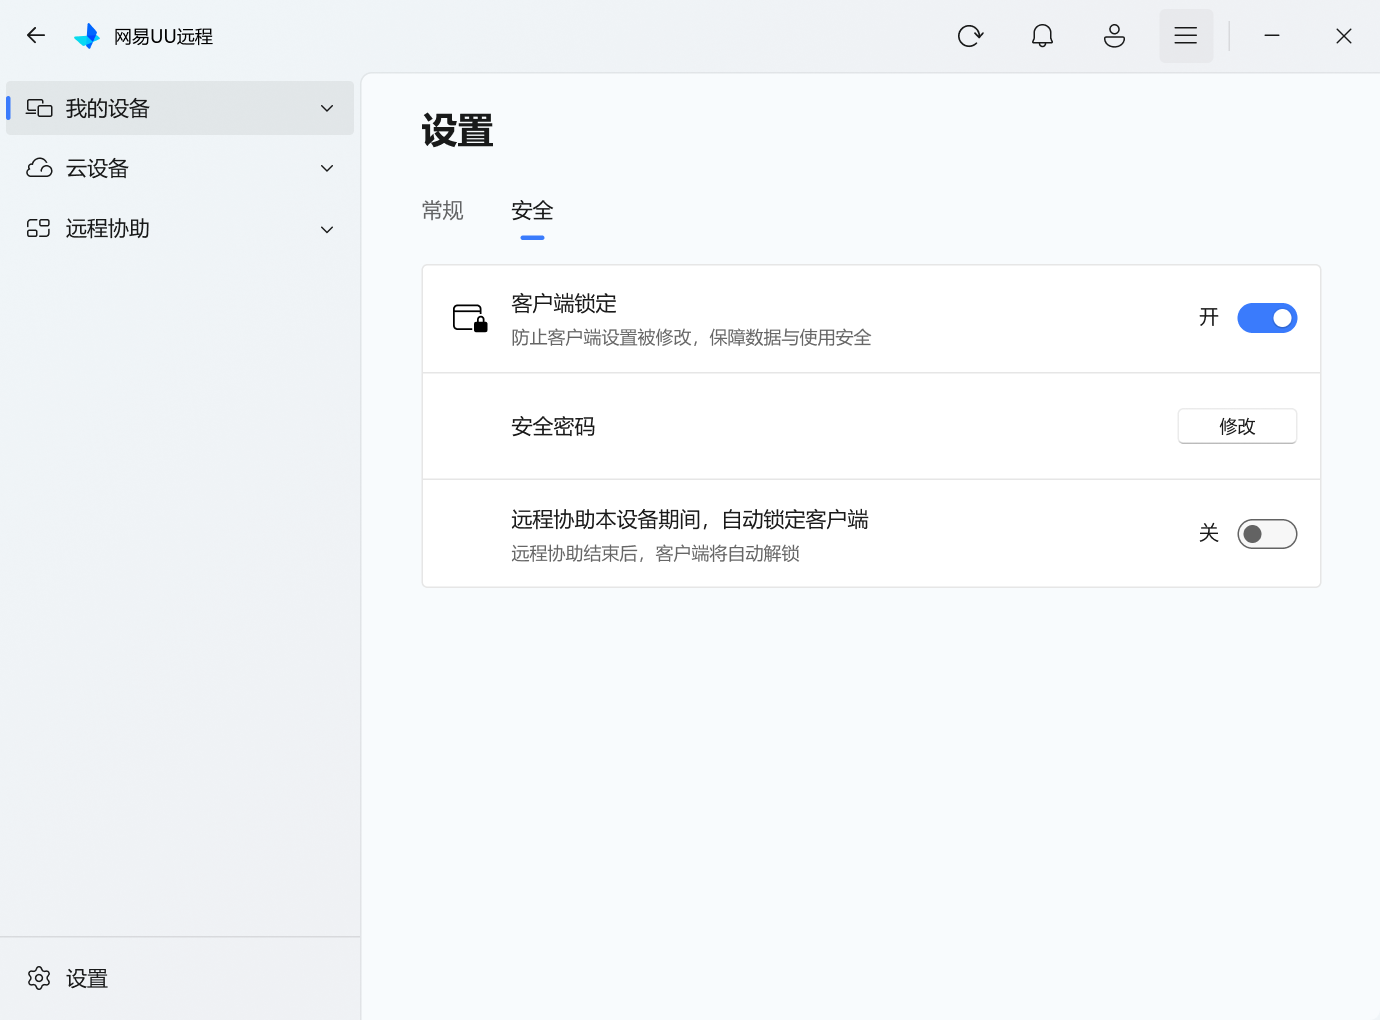Click 远程协助本设备期间，自动锁定客户端 title
Screen dimensions: 1382x1020
pyautogui.click(x=690, y=519)
